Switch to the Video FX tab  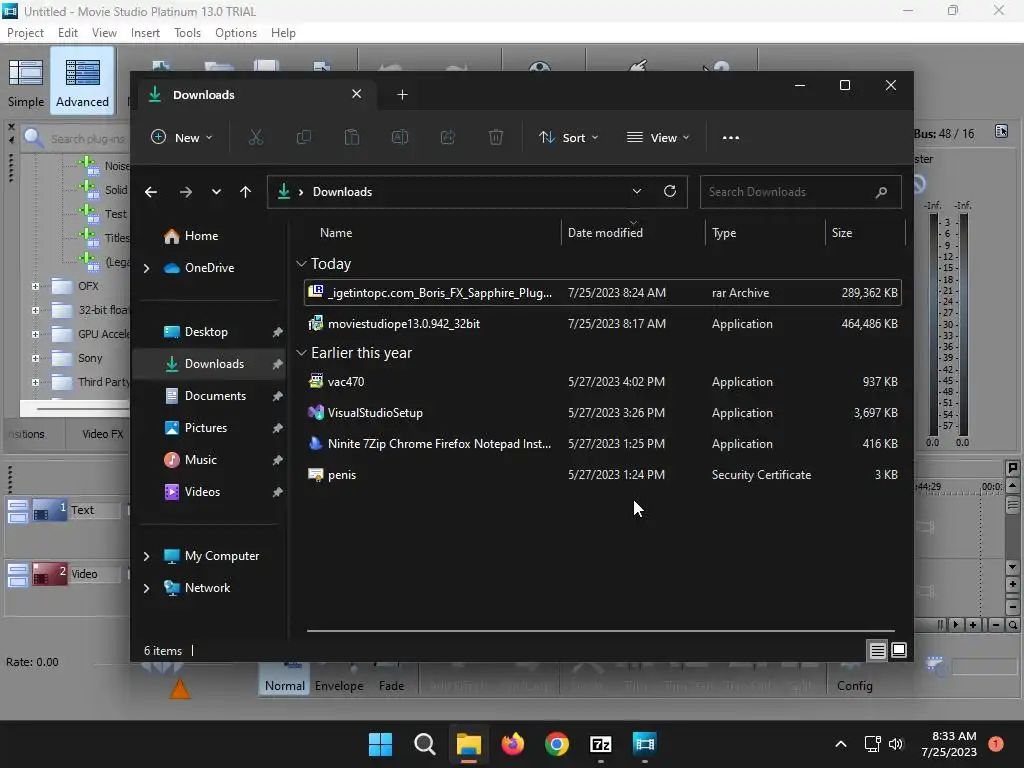pyautogui.click(x=103, y=434)
